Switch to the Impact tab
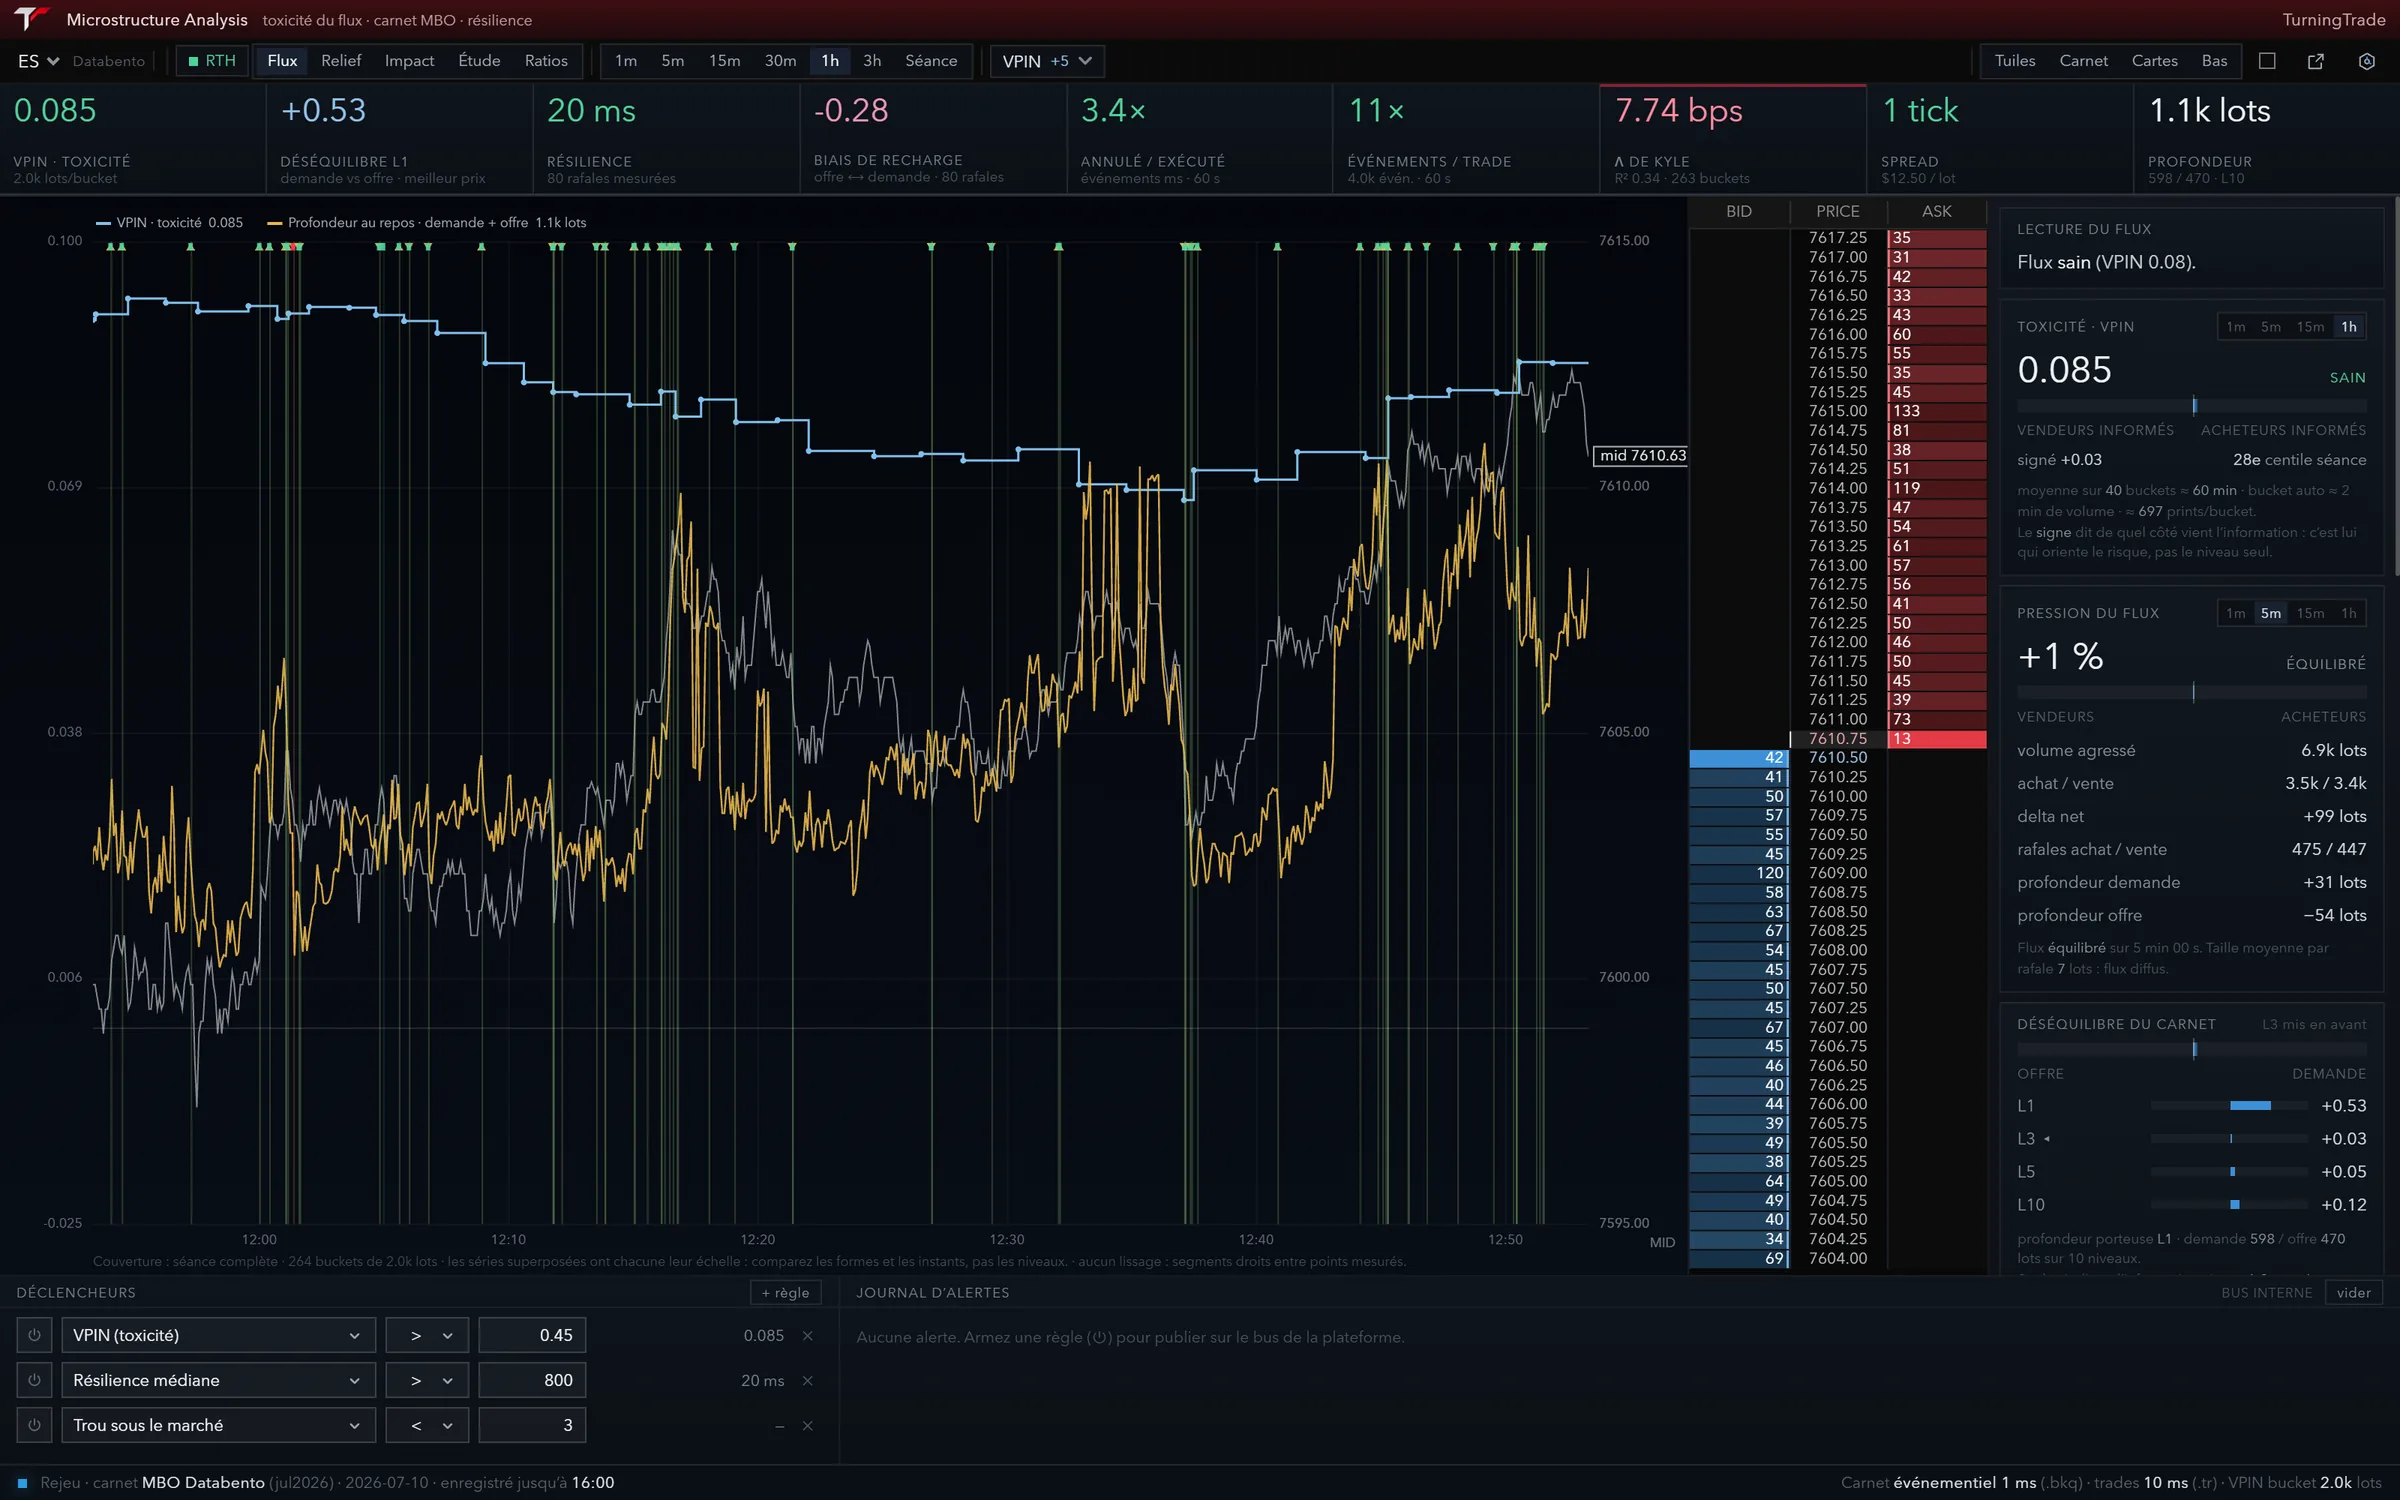This screenshot has width=2400, height=1500. pos(409,61)
